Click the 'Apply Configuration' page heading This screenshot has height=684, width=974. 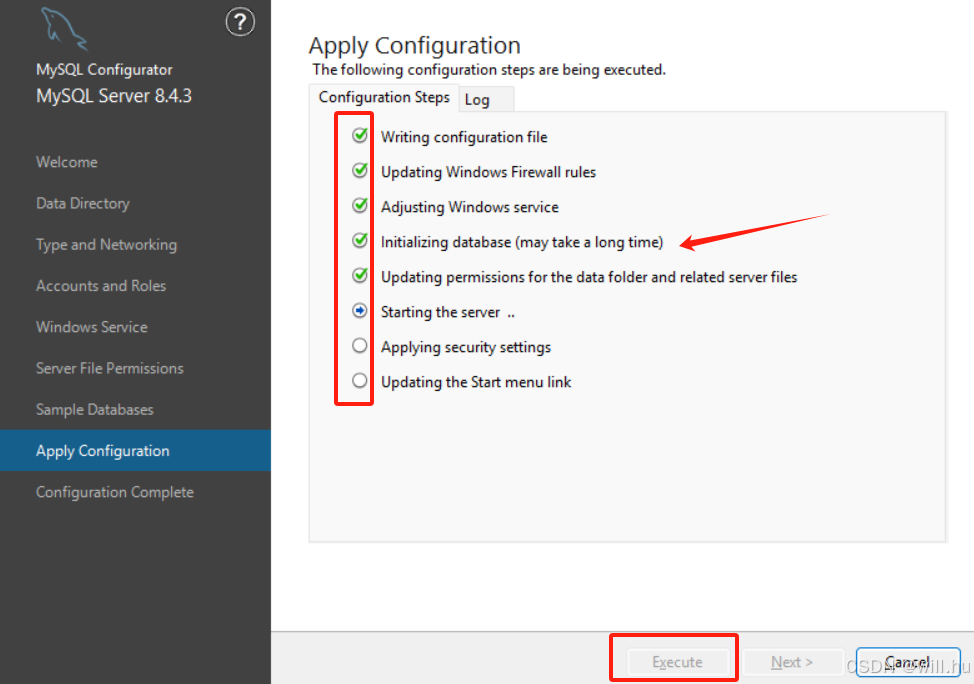(414, 46)
